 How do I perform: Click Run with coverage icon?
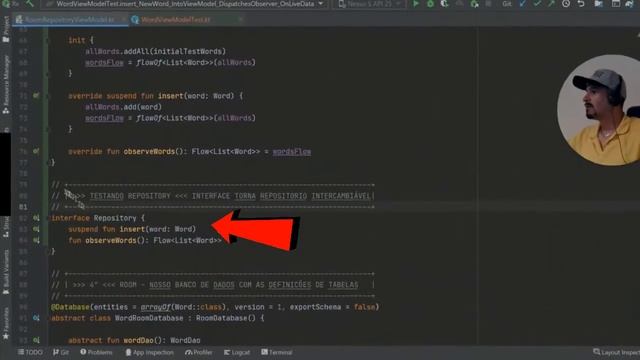point(444,4)
